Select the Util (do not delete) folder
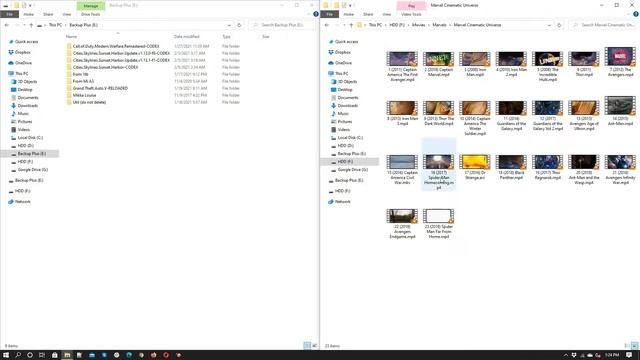640x360 pixels. [89, 102]
